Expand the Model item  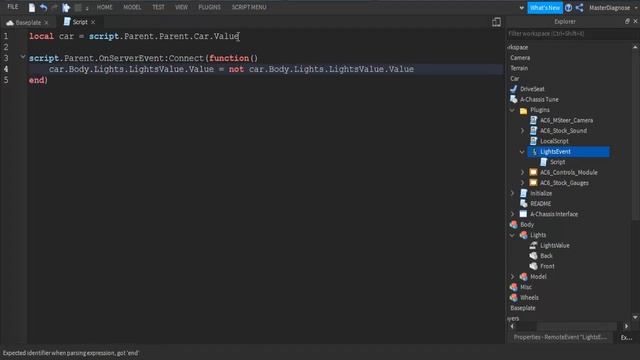[513, 276]
